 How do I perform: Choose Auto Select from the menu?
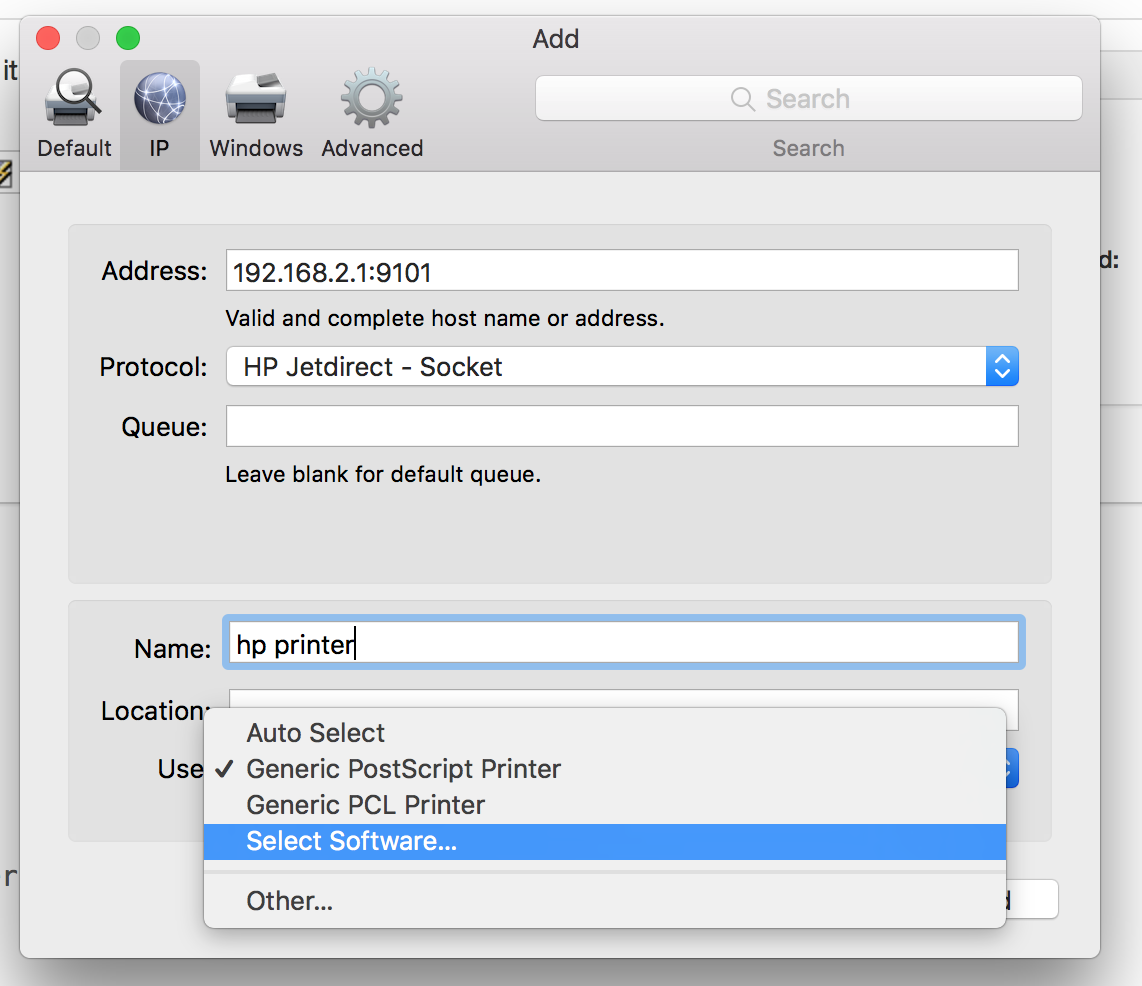pos(315,733)
